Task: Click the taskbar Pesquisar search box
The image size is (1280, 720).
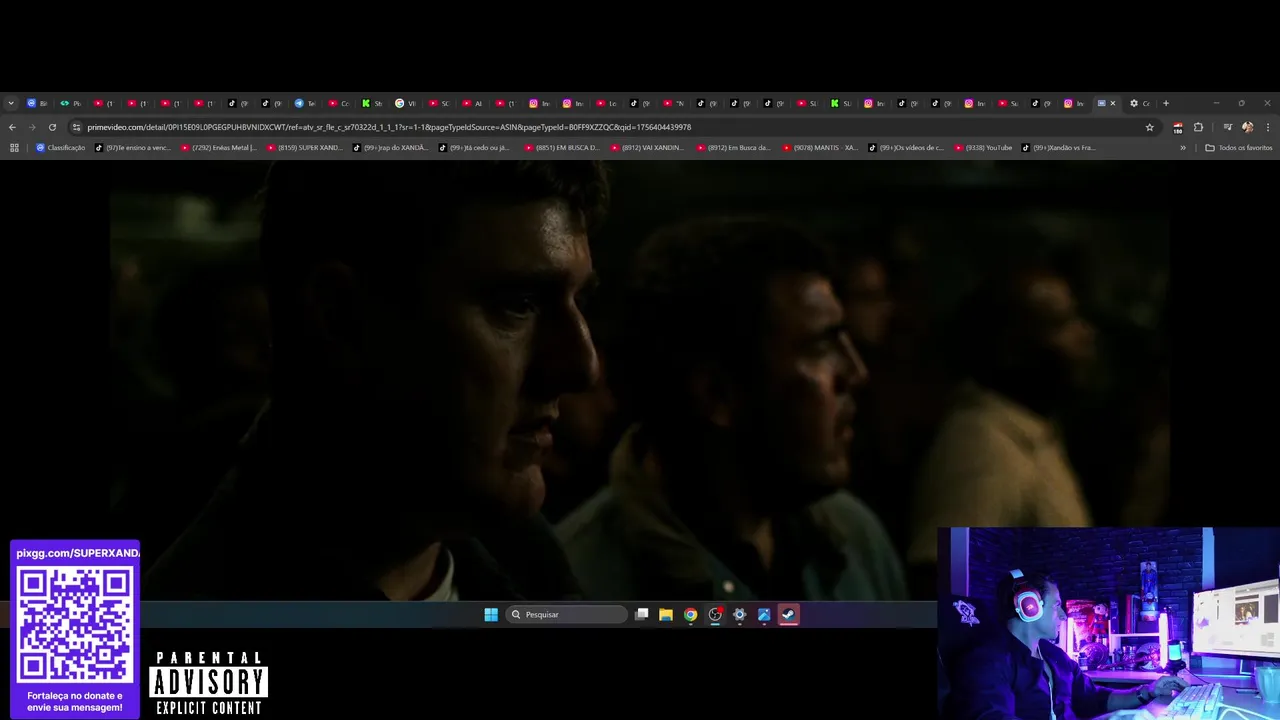Action: 567,615
